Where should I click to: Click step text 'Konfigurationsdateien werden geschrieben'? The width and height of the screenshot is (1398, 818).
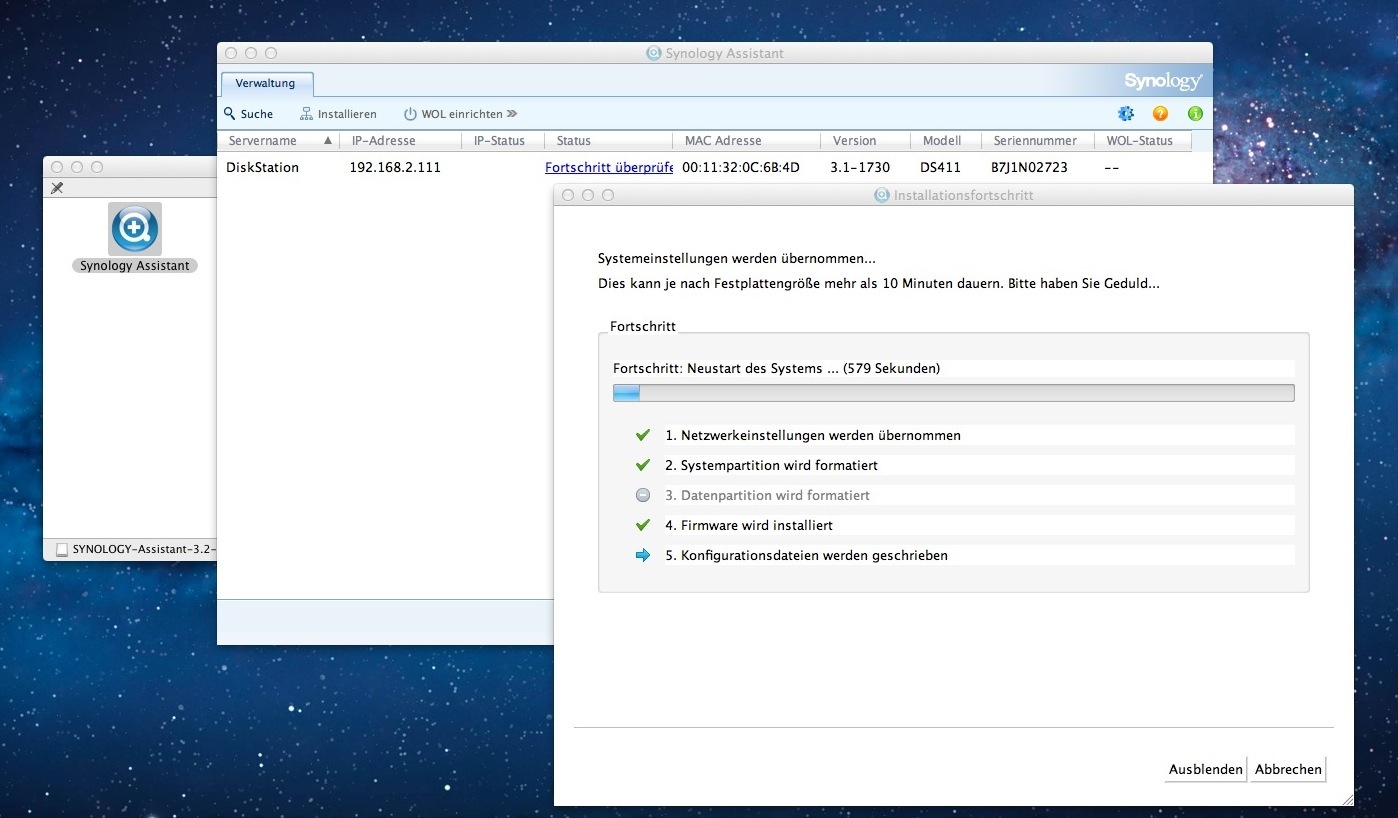tap(814, 555)
